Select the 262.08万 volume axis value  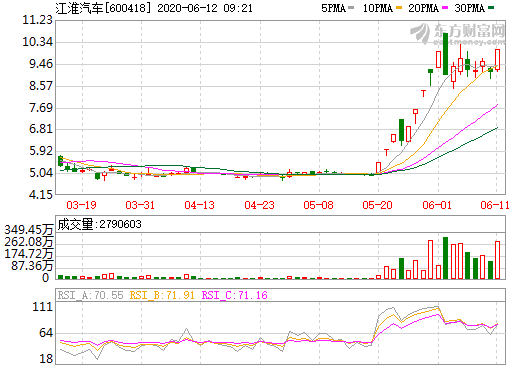click(29, 242)
